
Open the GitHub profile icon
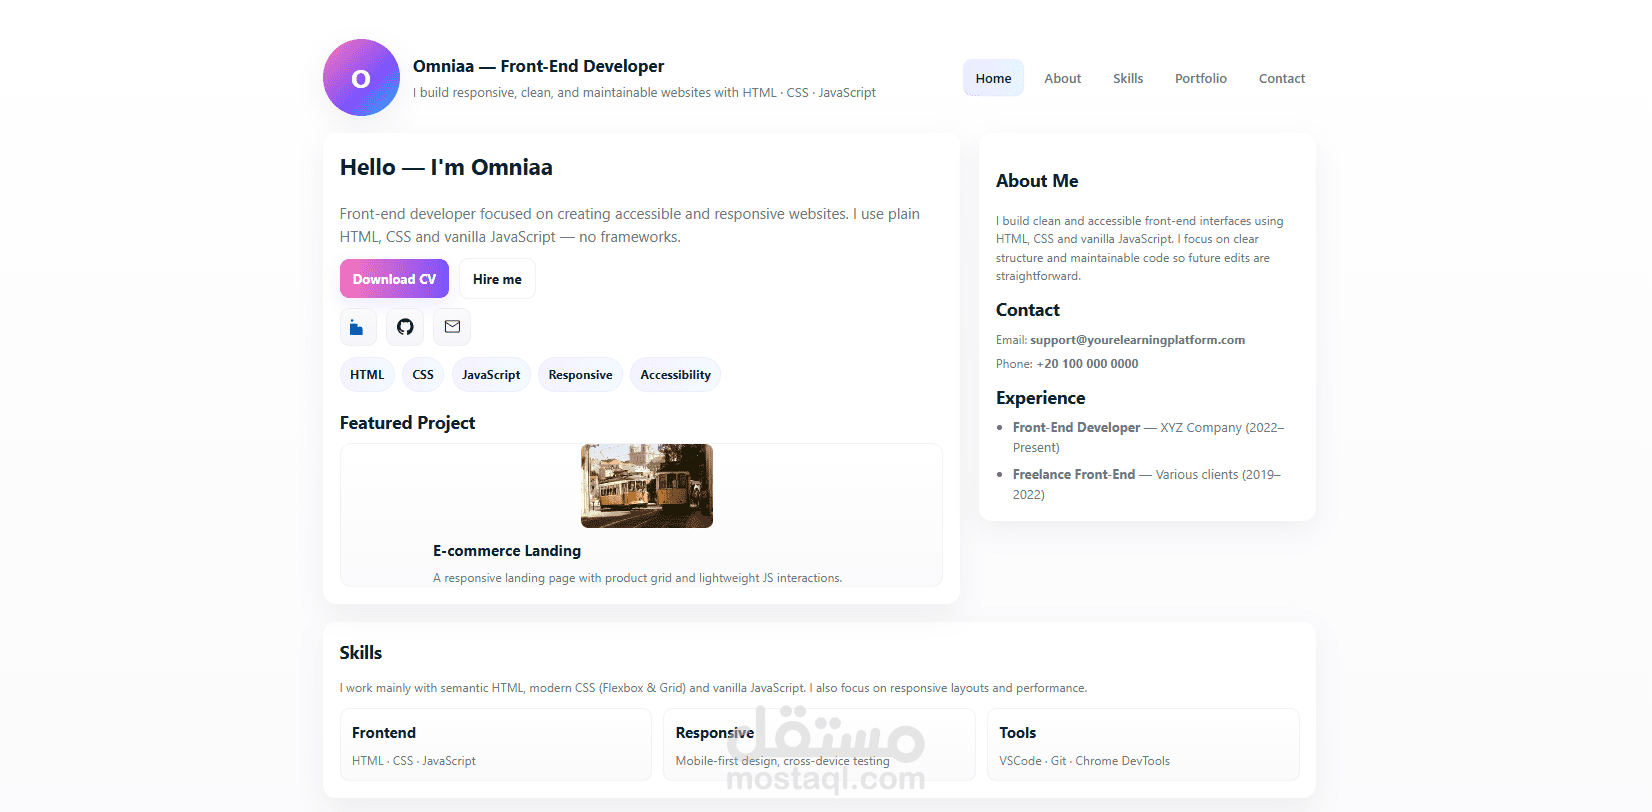point(405,327)
